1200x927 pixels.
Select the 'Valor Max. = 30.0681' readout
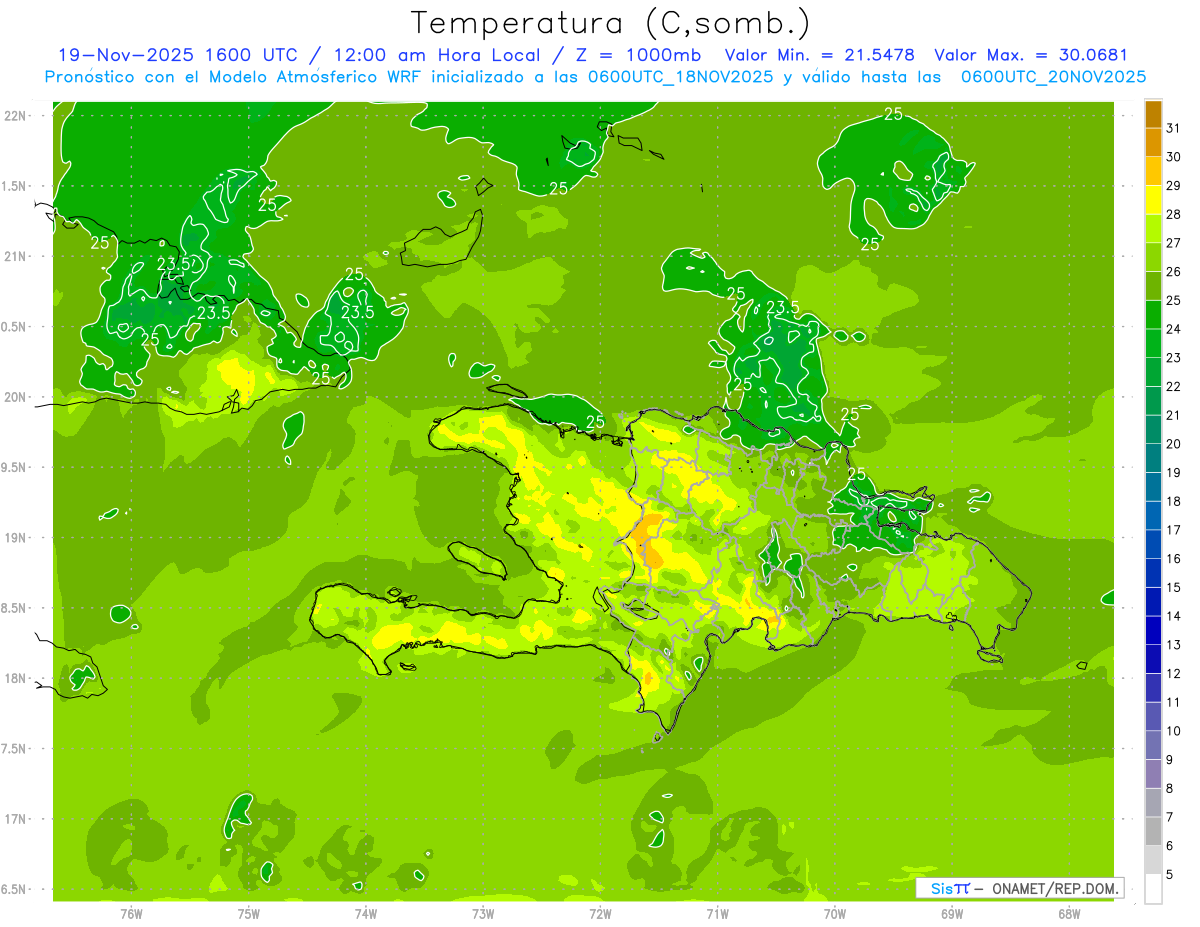1031,55
